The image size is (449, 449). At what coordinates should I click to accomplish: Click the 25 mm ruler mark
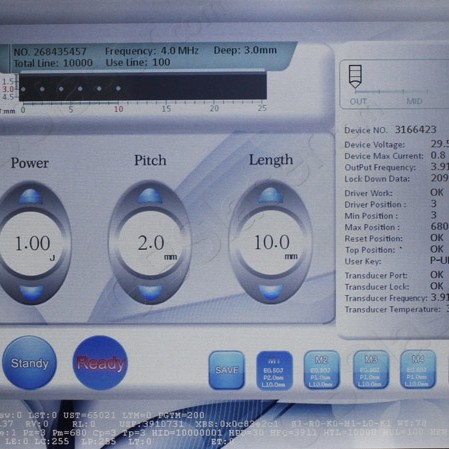point(262,108)
